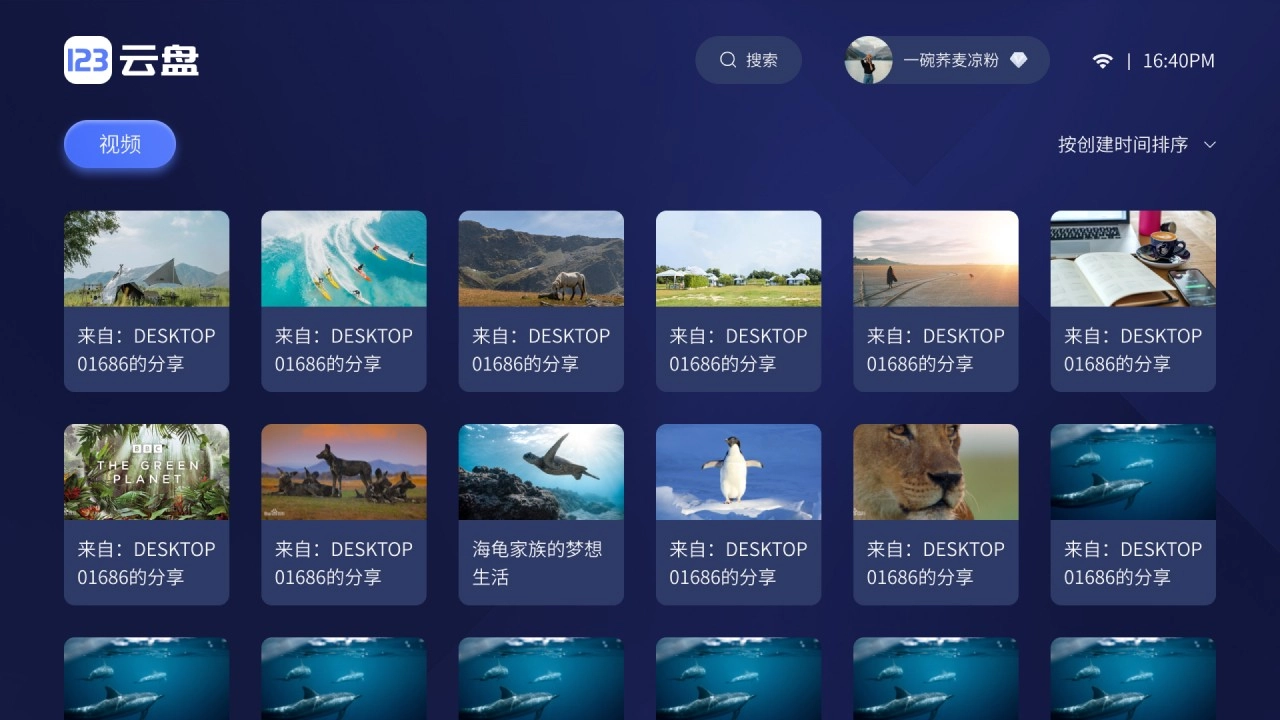Select the 视频 tab
The image size is (1280, 720).
point(120,145)
